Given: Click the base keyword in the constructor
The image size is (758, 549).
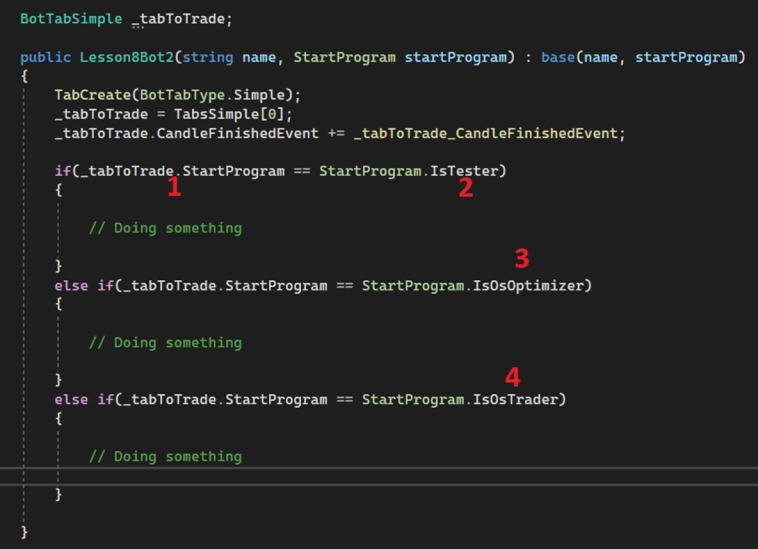Looking at the screenshot, I should (558, 58).
